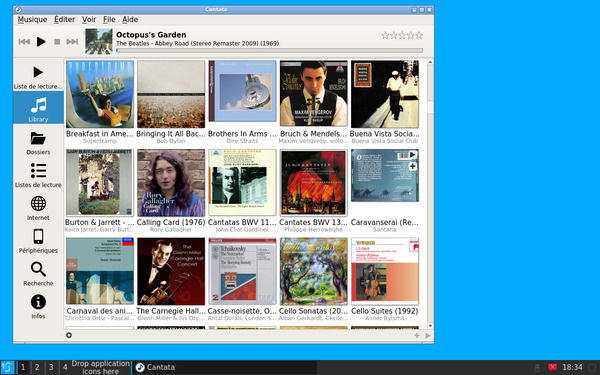Open the Cantates BWV 13 album cover

[313, 183]
